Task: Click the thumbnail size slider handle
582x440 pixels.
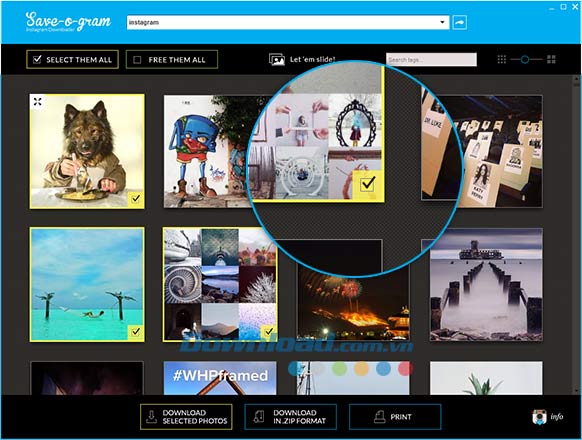Action: point(524,59)
